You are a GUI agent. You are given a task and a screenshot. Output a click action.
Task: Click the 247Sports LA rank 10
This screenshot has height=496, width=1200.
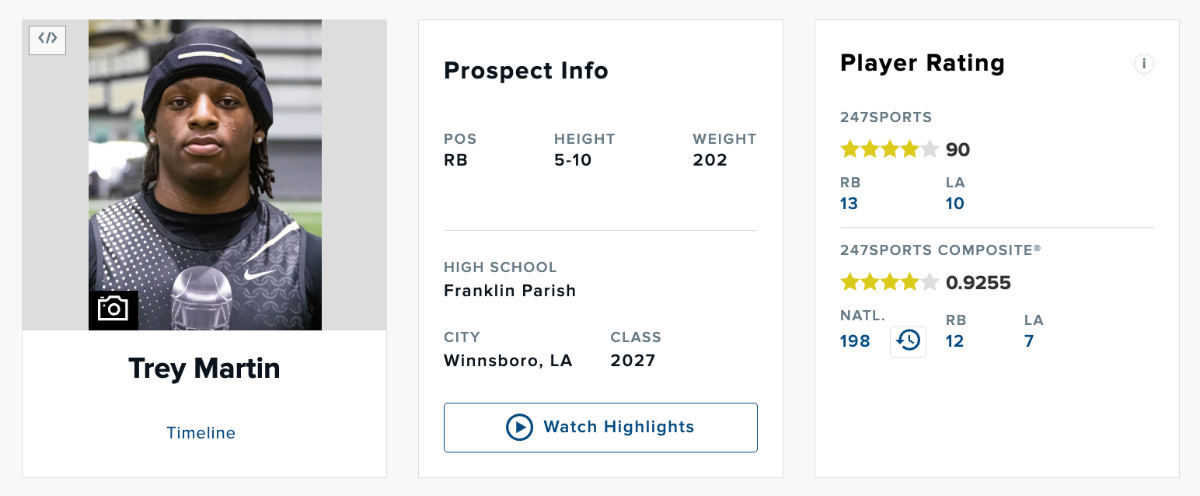955,203
